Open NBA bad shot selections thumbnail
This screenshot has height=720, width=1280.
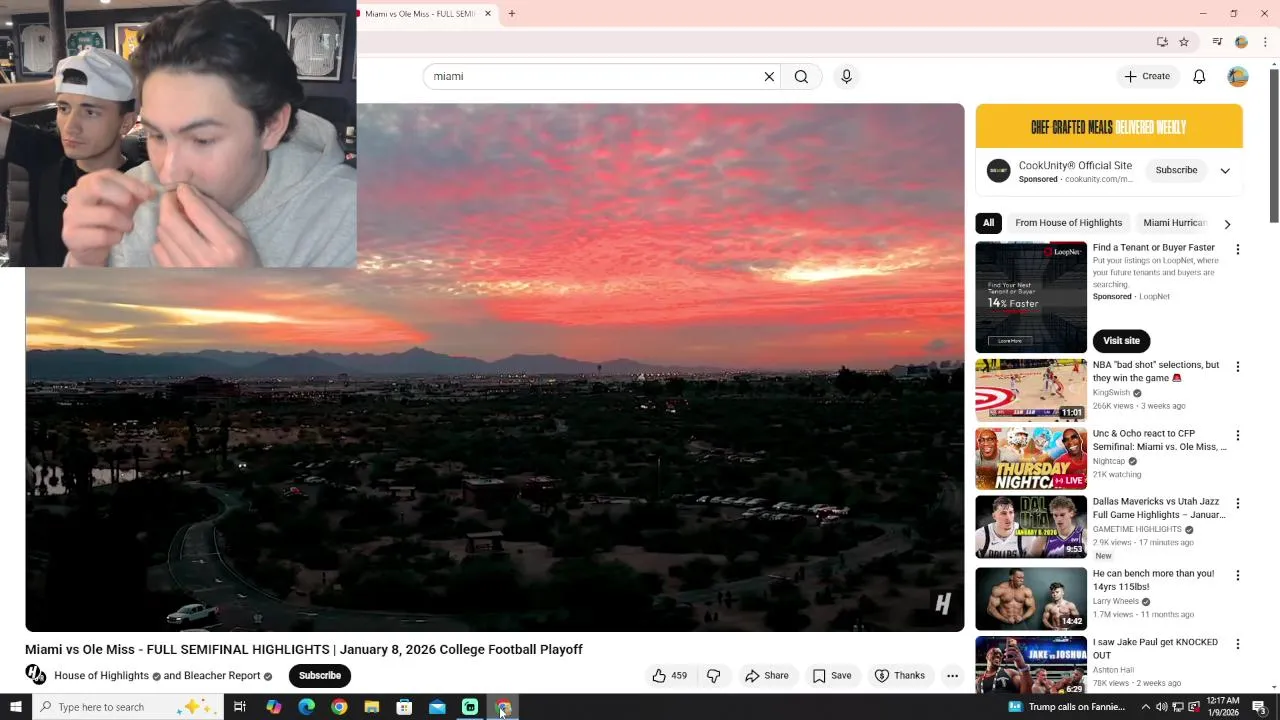click(1031, 391)
